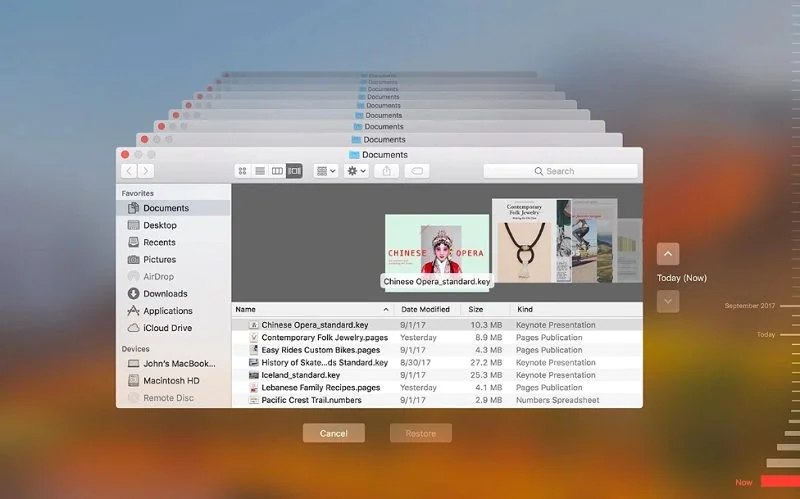Image resolution: width=800 pixels, height=499 pixels.
Task: Open the item arrangement dropdown
Action: [x=326, y=171]
